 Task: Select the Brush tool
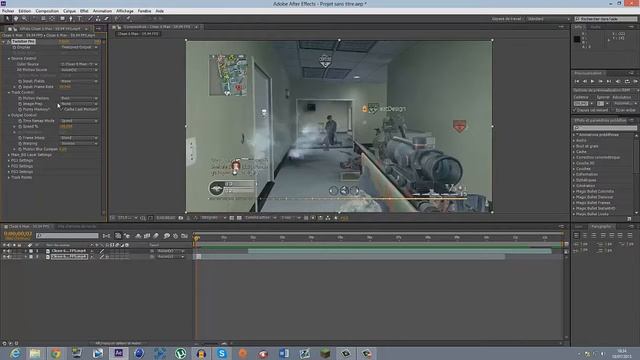pyautogui.click(x=90, y=18)
